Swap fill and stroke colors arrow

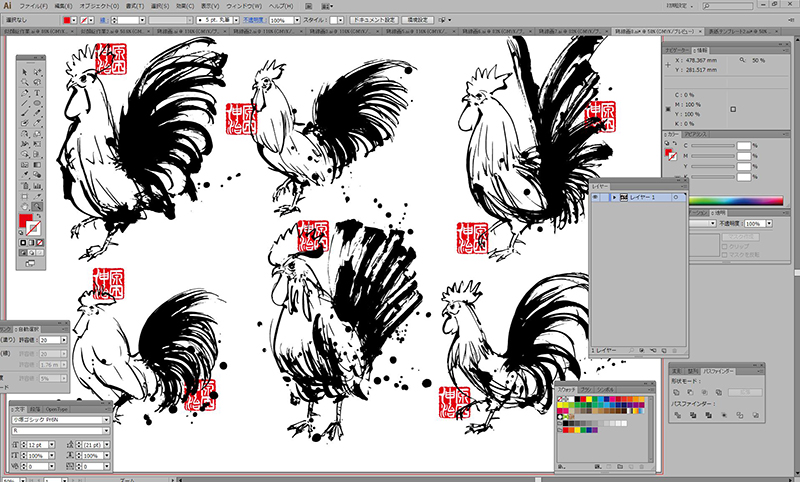click(x=39, y=215)
